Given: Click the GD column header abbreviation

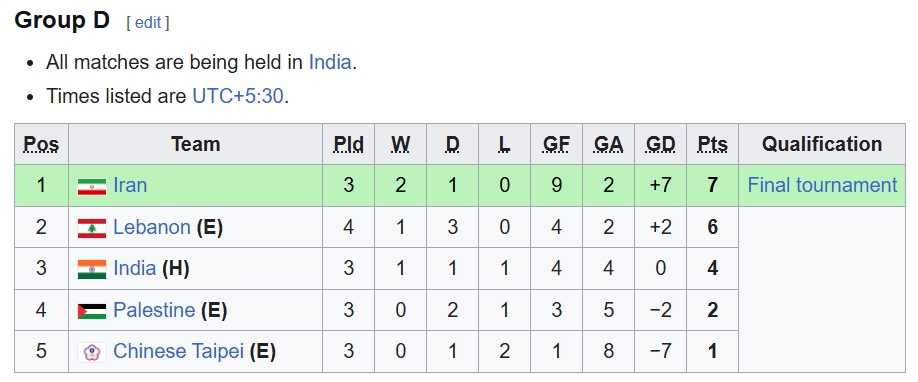Looking at the screenshot, I should pyautogui.click(x=660, y=145).
